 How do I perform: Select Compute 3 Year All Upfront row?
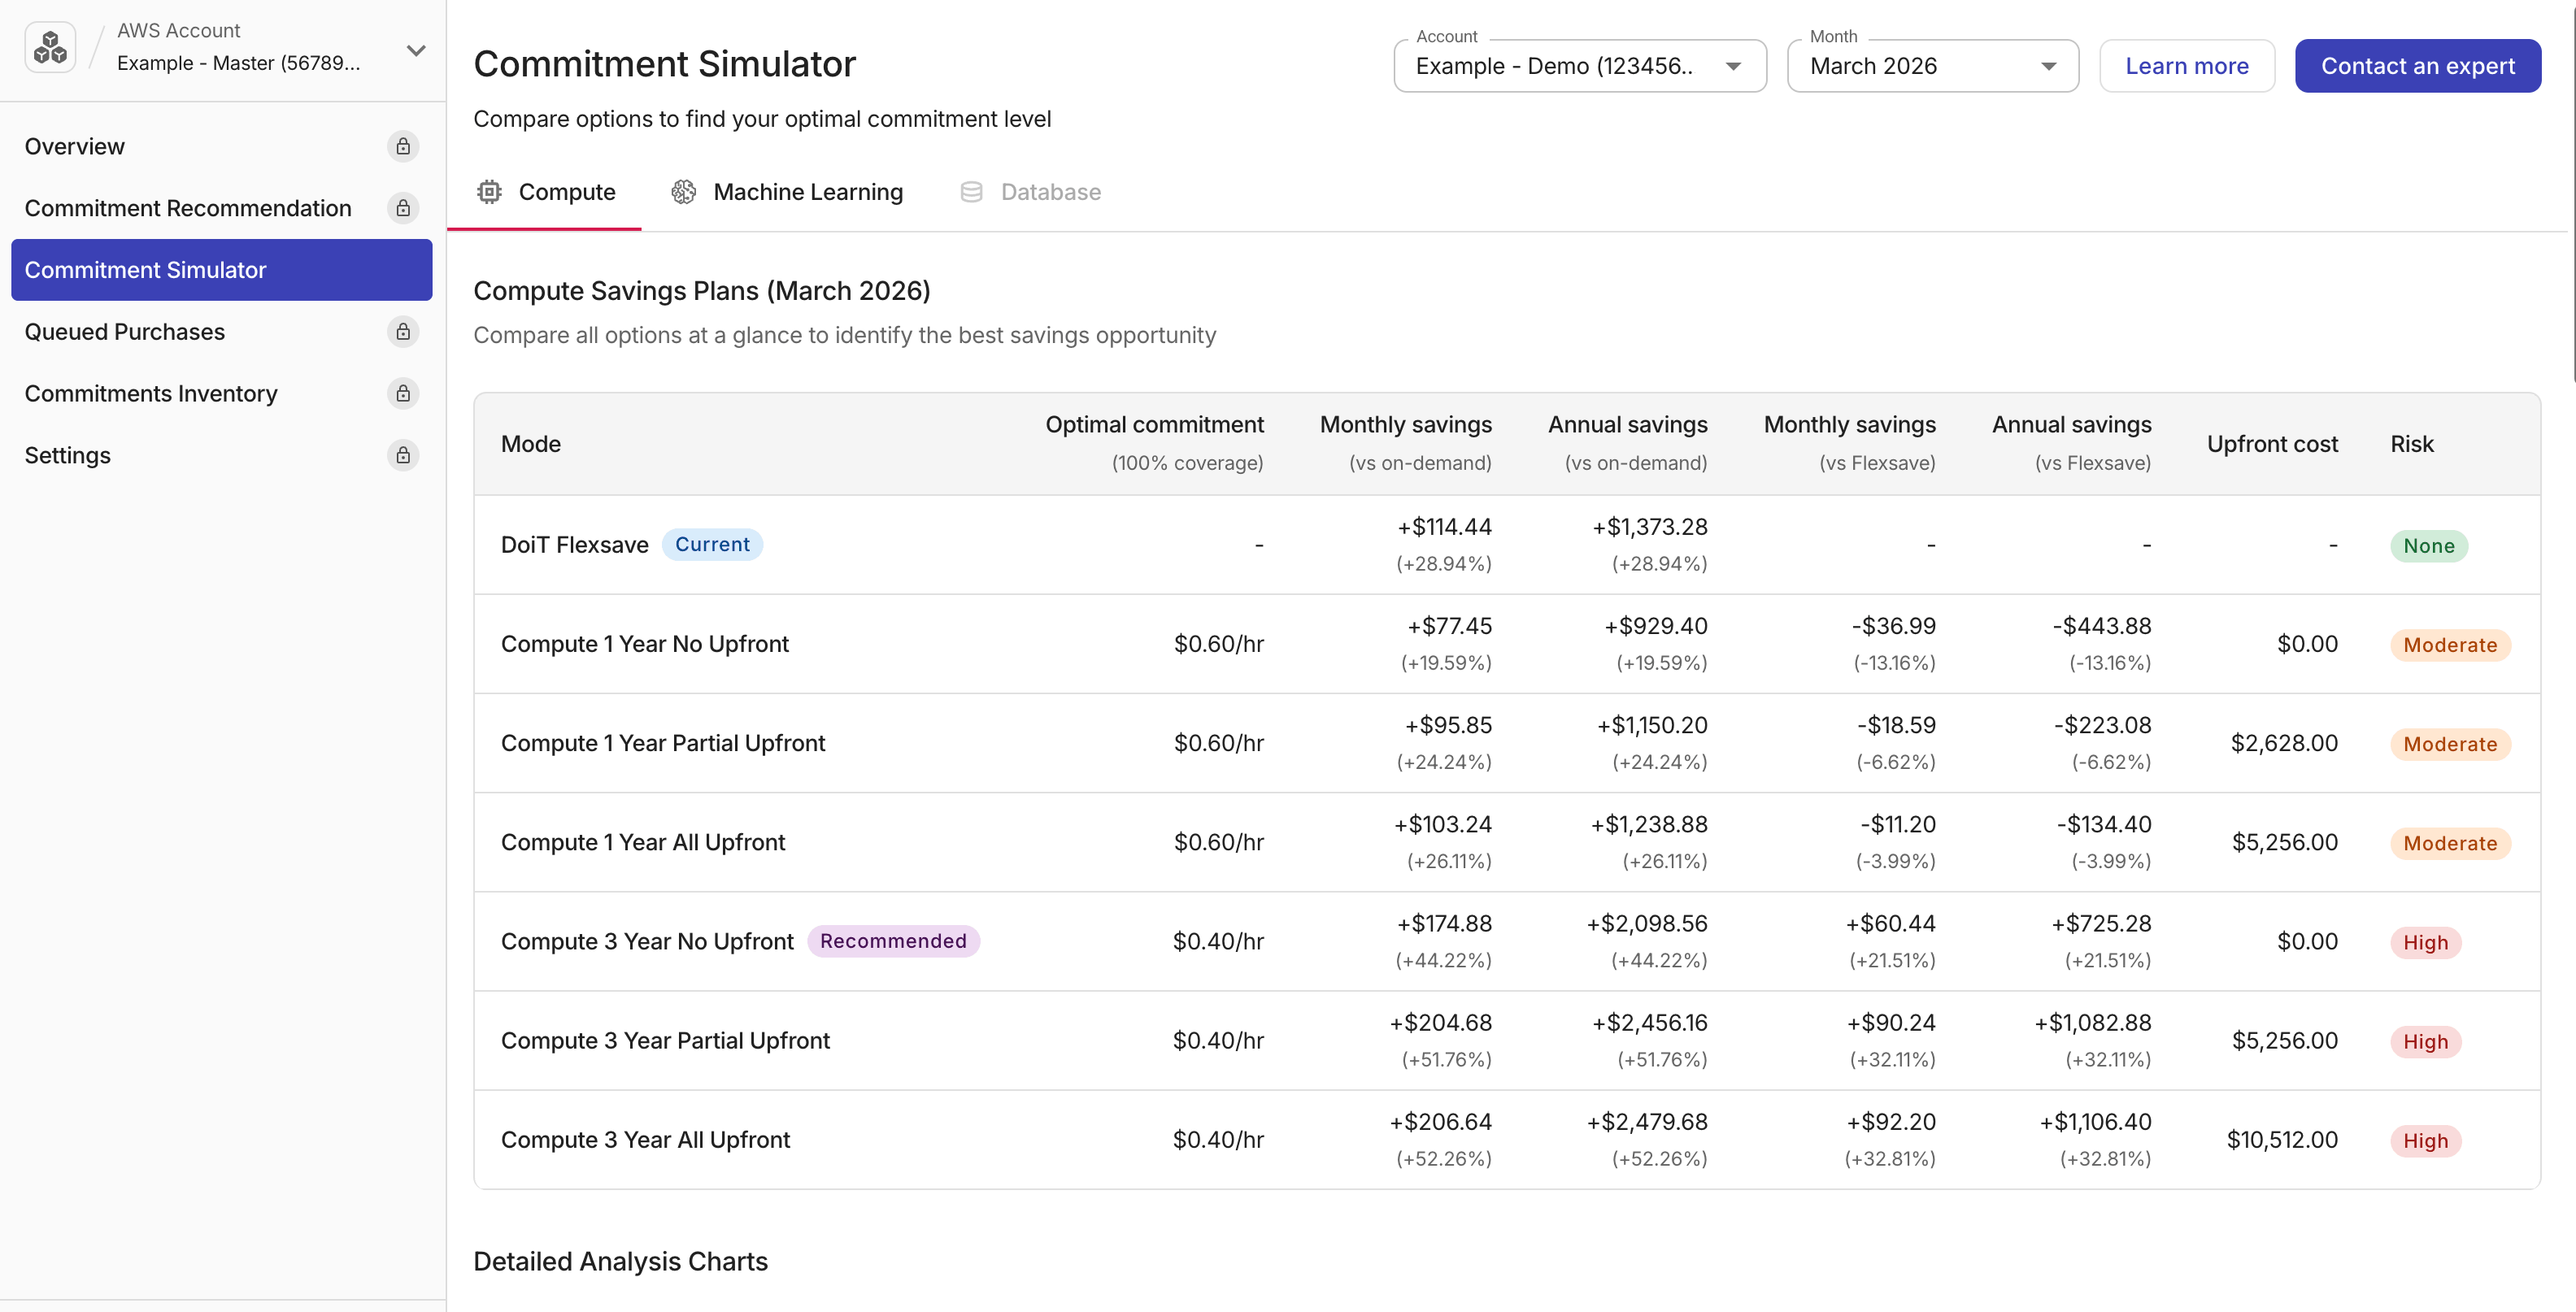point(1506,1139)
